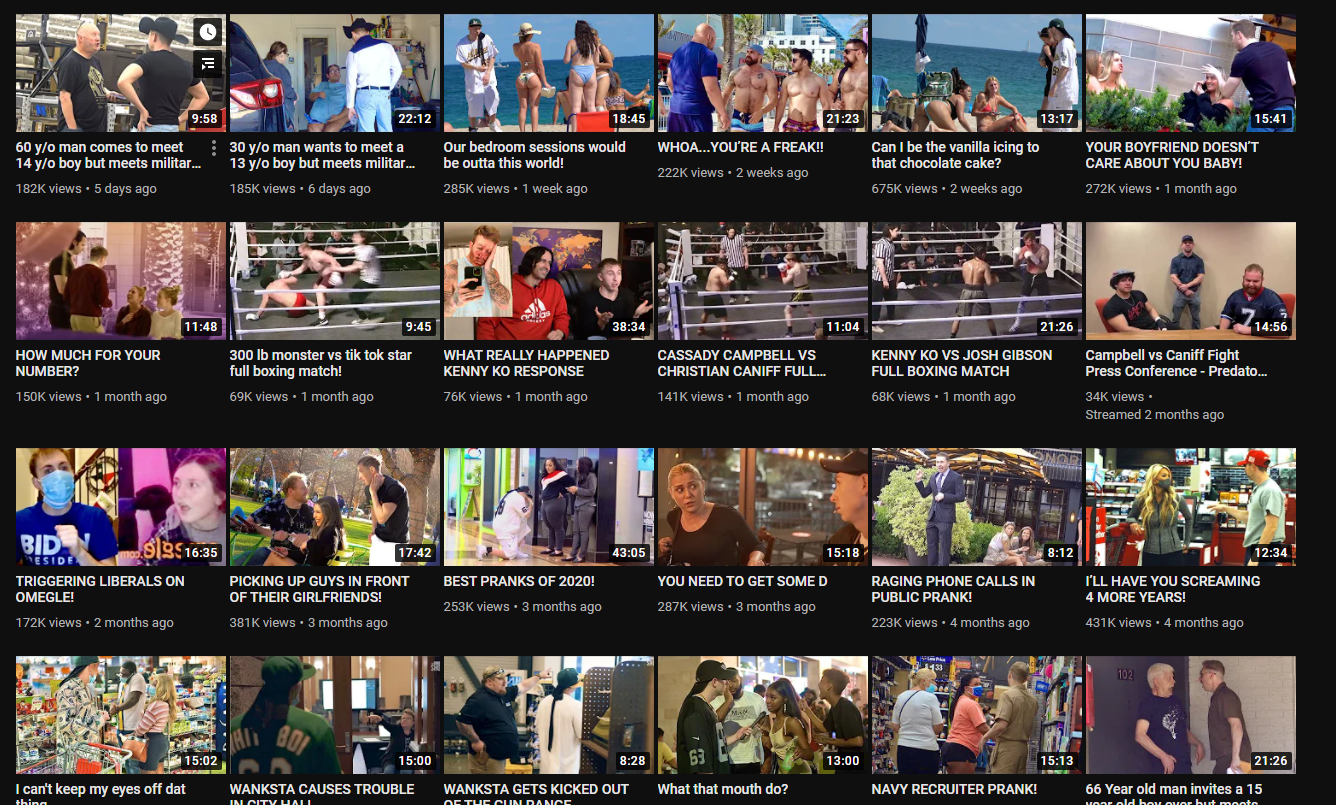Viewport: 1336px width, 805px height.
Task: Open '300 lb monster vs tik tok star' title
Action: coord(320,363)
